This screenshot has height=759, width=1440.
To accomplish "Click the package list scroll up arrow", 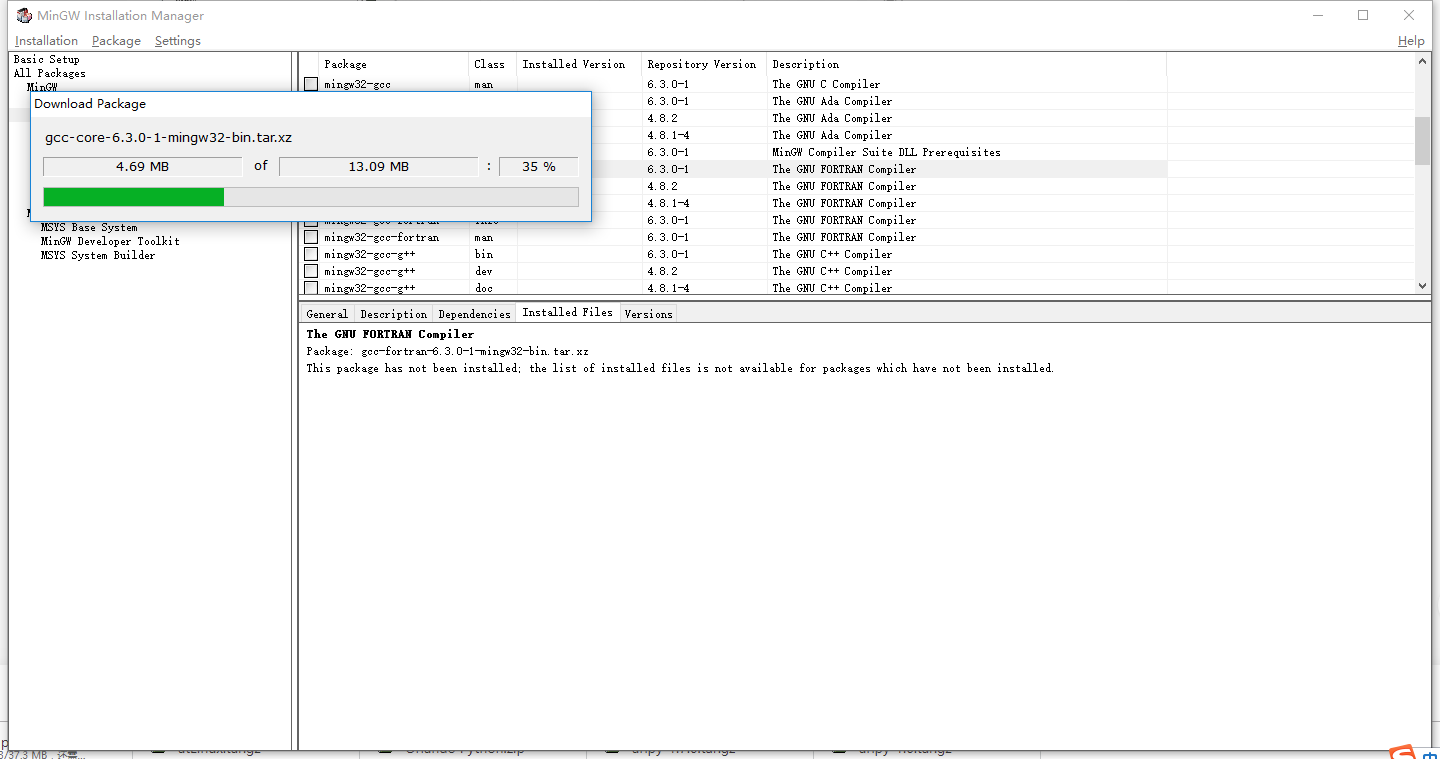I will pyautogui.click(x=1423, y=62).
